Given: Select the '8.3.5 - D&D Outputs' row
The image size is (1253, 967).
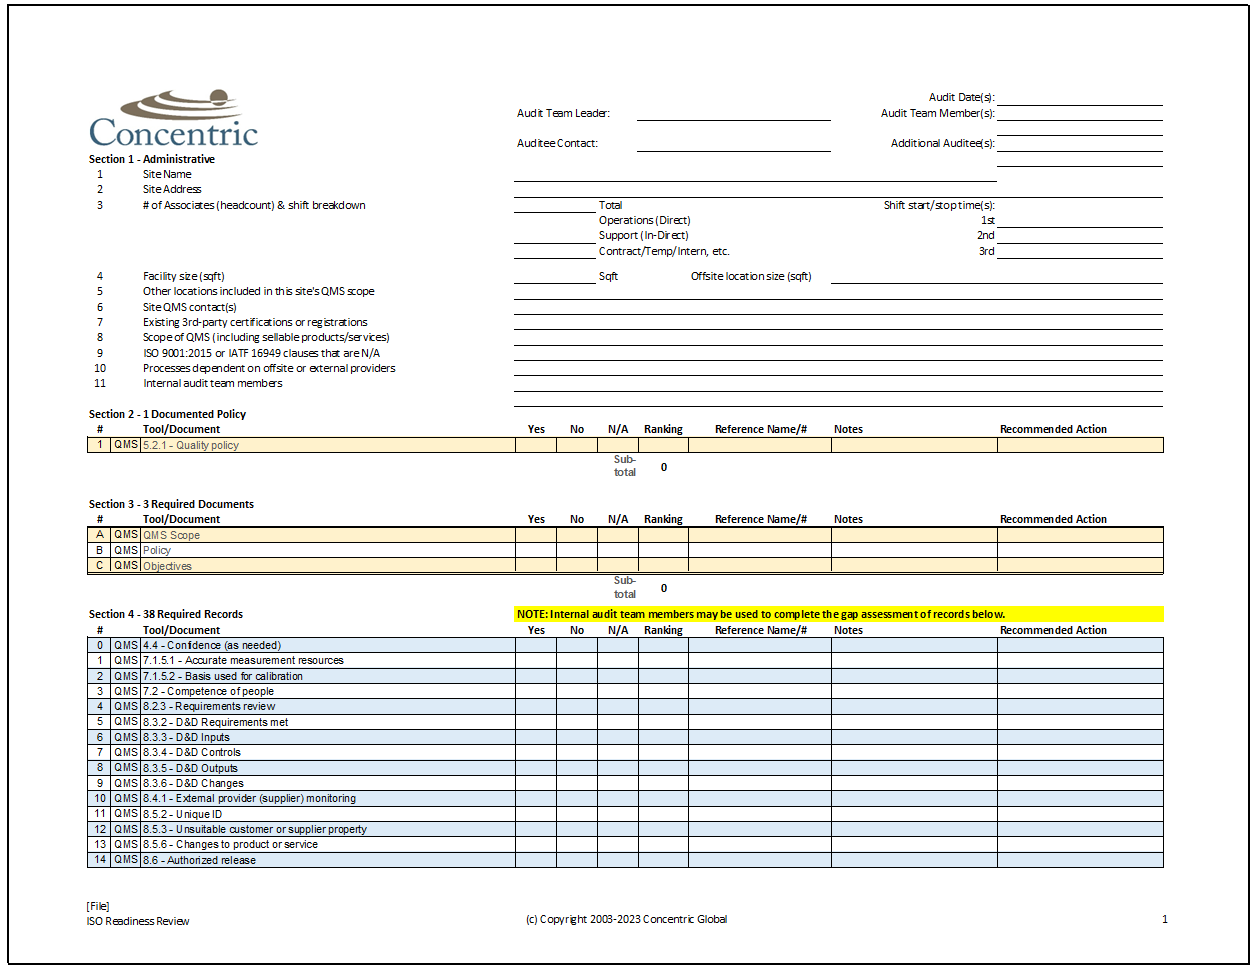Looking at the screenshot, I should click(625, 768).
